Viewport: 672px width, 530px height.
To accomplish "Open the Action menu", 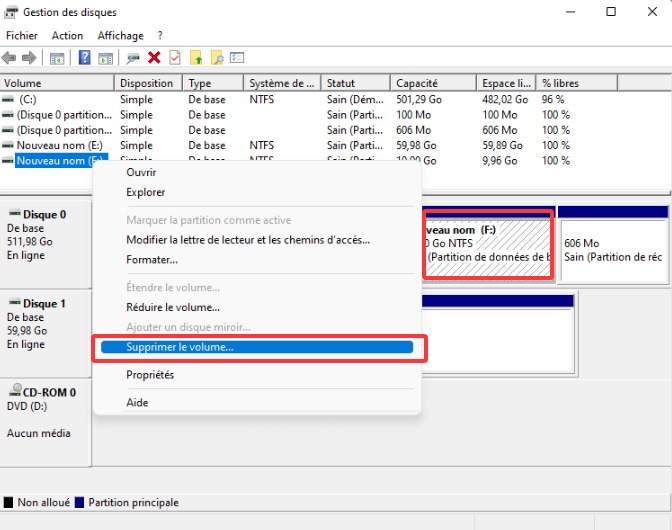I will [67, 36].
